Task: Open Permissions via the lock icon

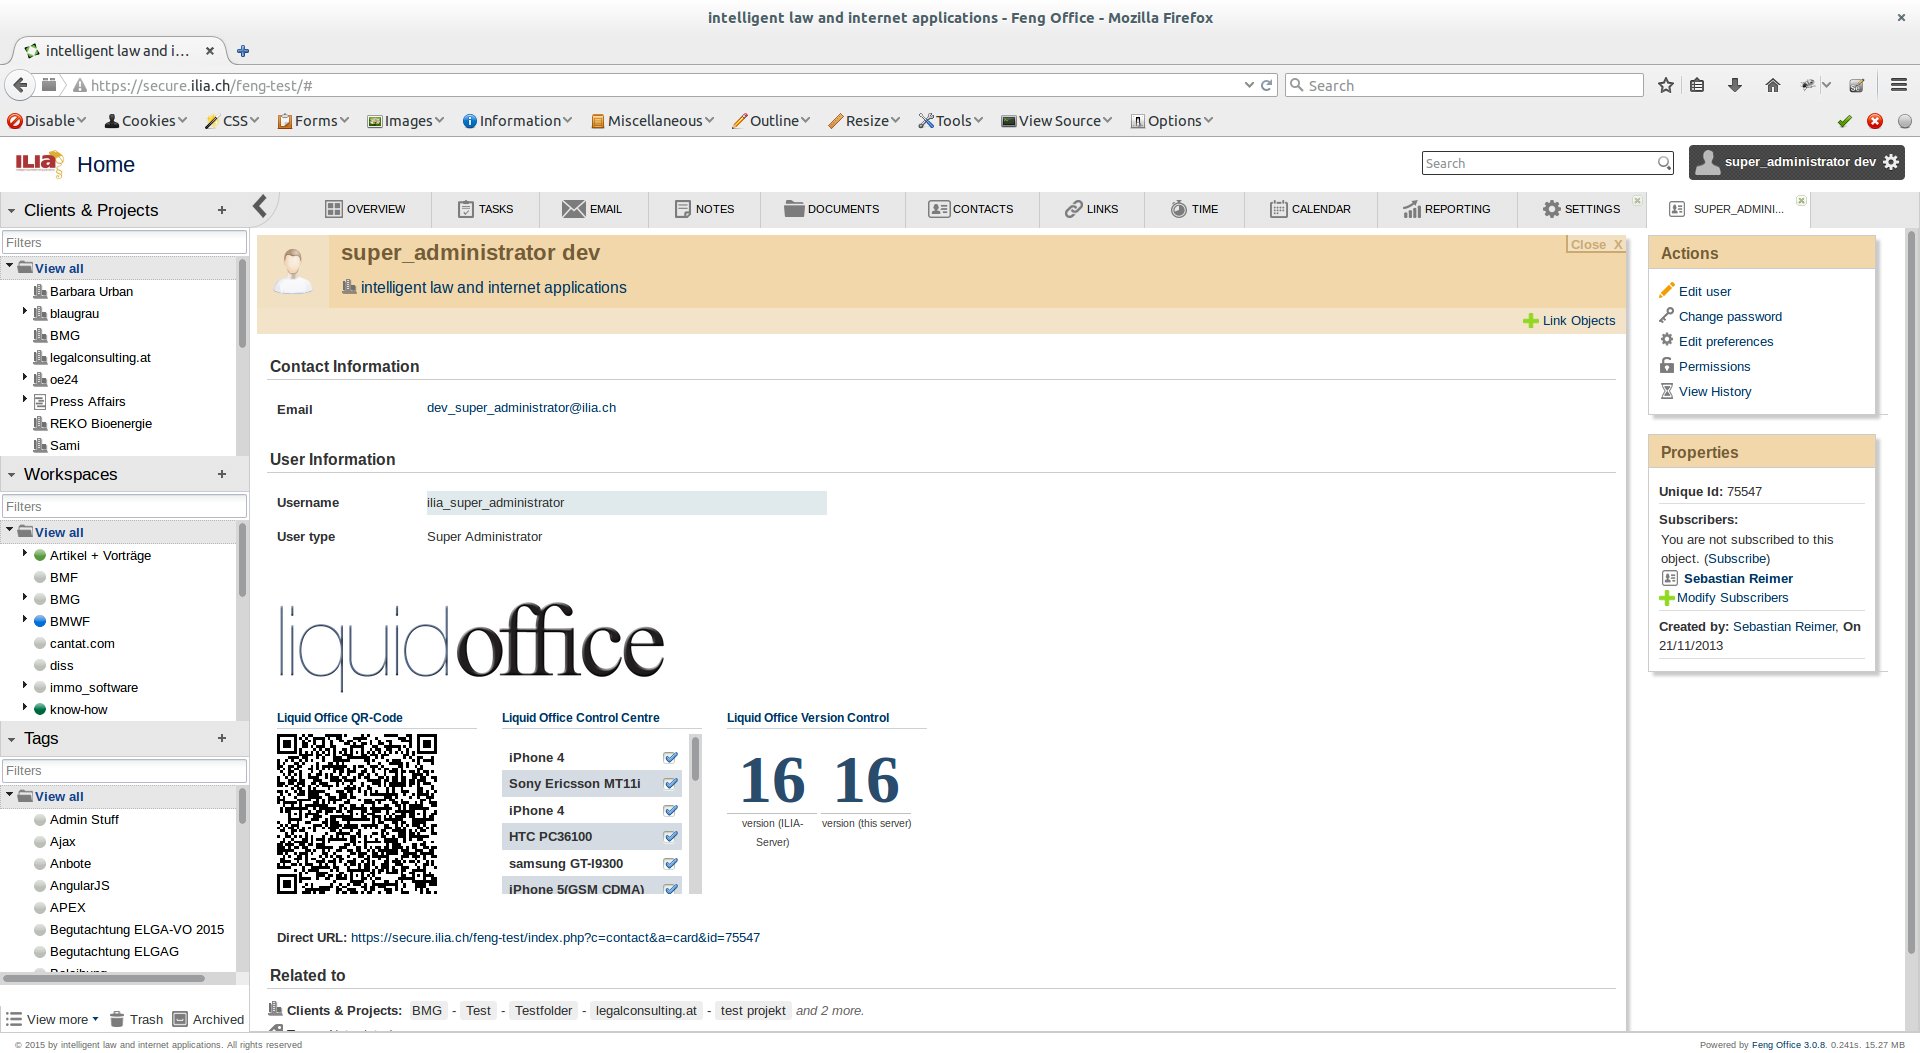Action: [1667, 366]
